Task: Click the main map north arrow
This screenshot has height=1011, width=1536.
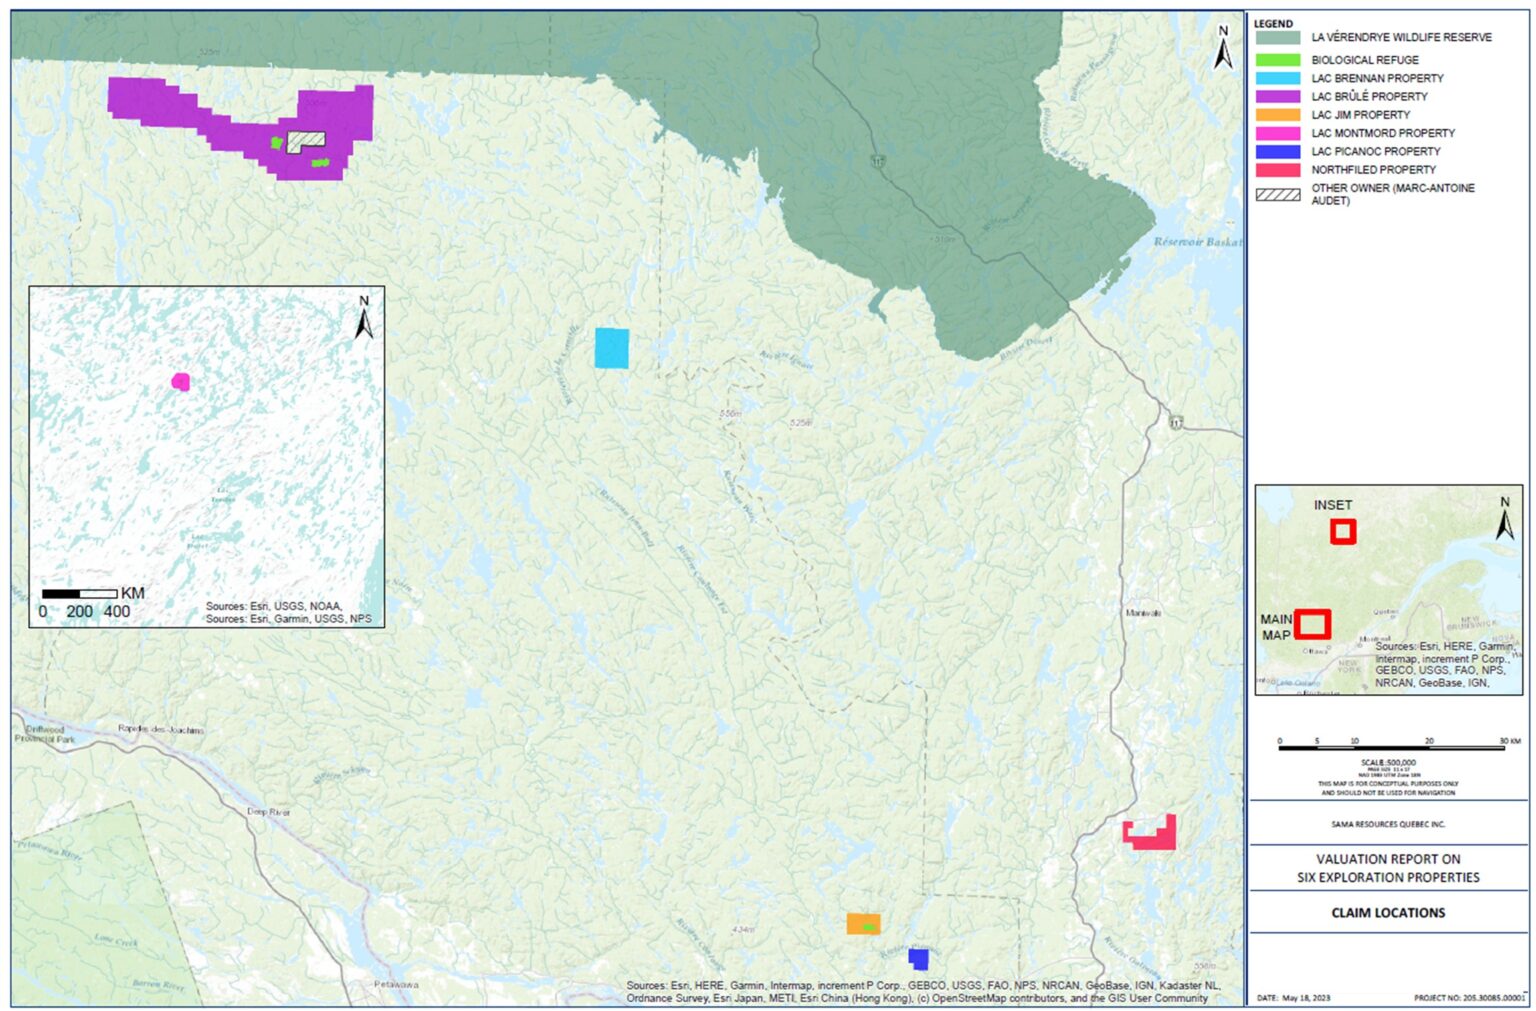Action: (x=1222, y=47)
